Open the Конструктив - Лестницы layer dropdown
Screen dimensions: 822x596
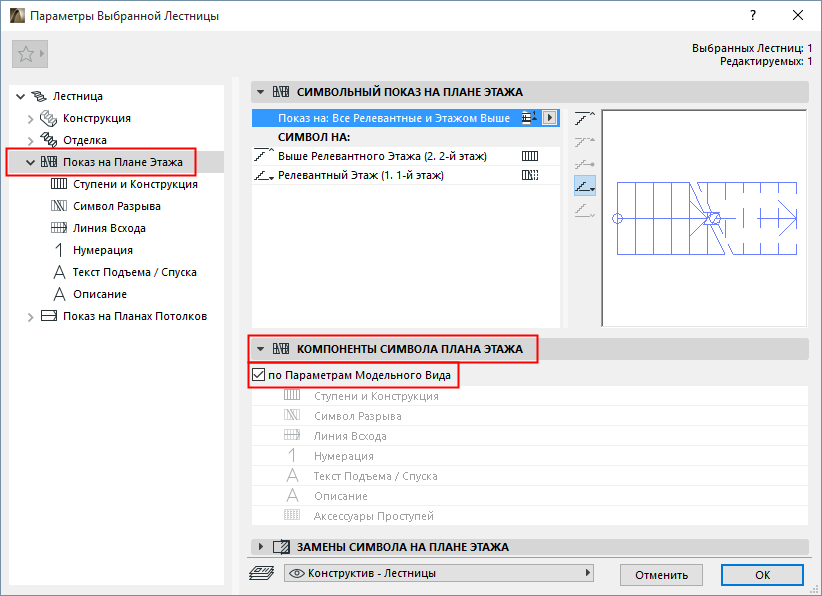(439, 573)
